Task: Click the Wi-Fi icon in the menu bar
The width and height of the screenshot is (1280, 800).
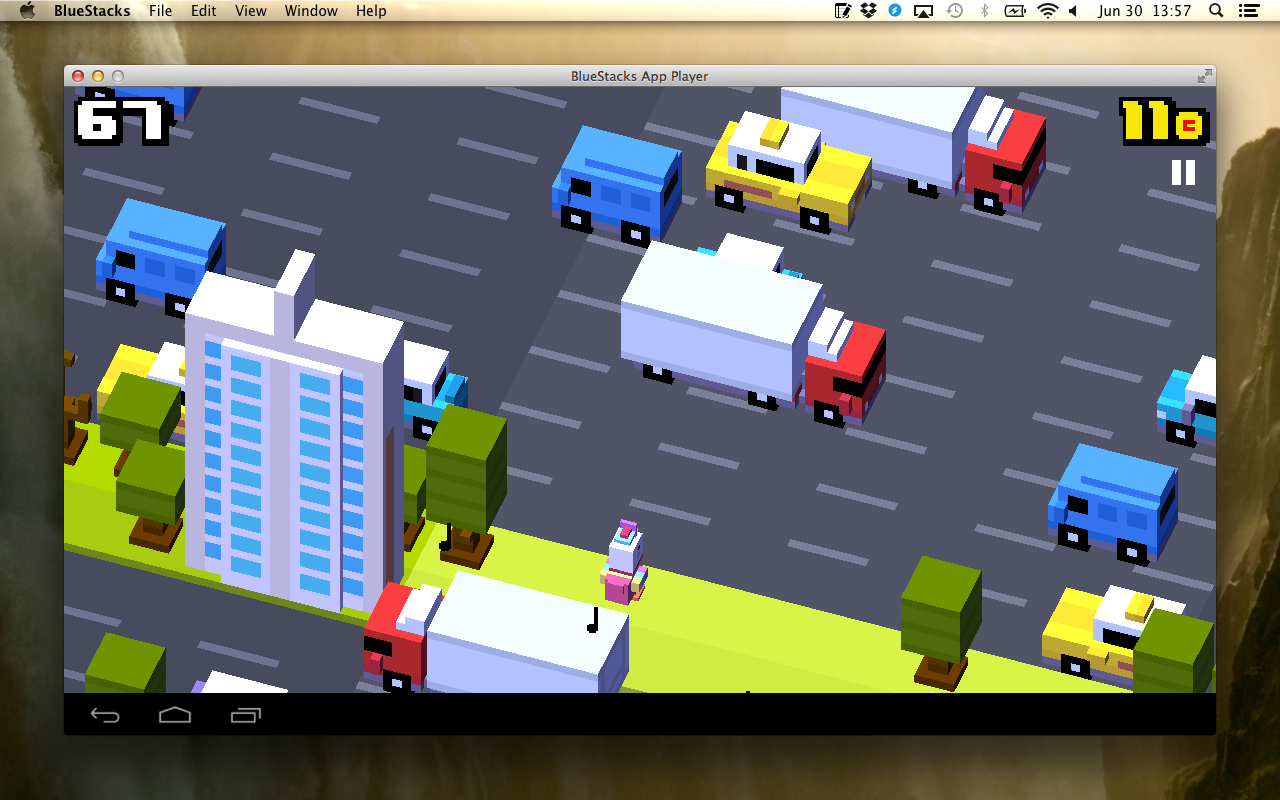Action: click(x=1045, y=11)
